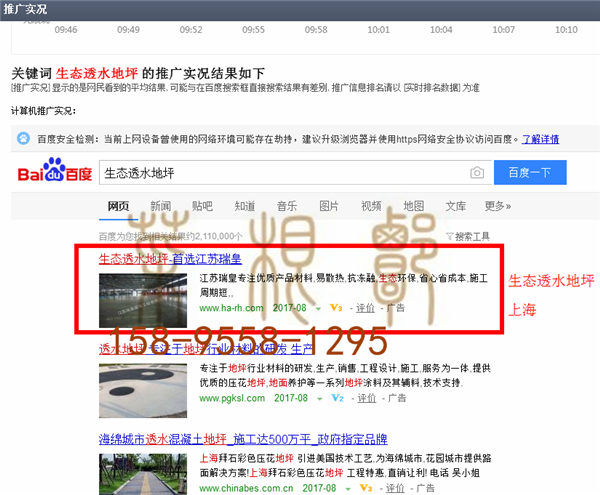The width and height of the screenshot is (600, 495).
Task: Switch to the 视频 tab
Action: click(x=371, y=206)
